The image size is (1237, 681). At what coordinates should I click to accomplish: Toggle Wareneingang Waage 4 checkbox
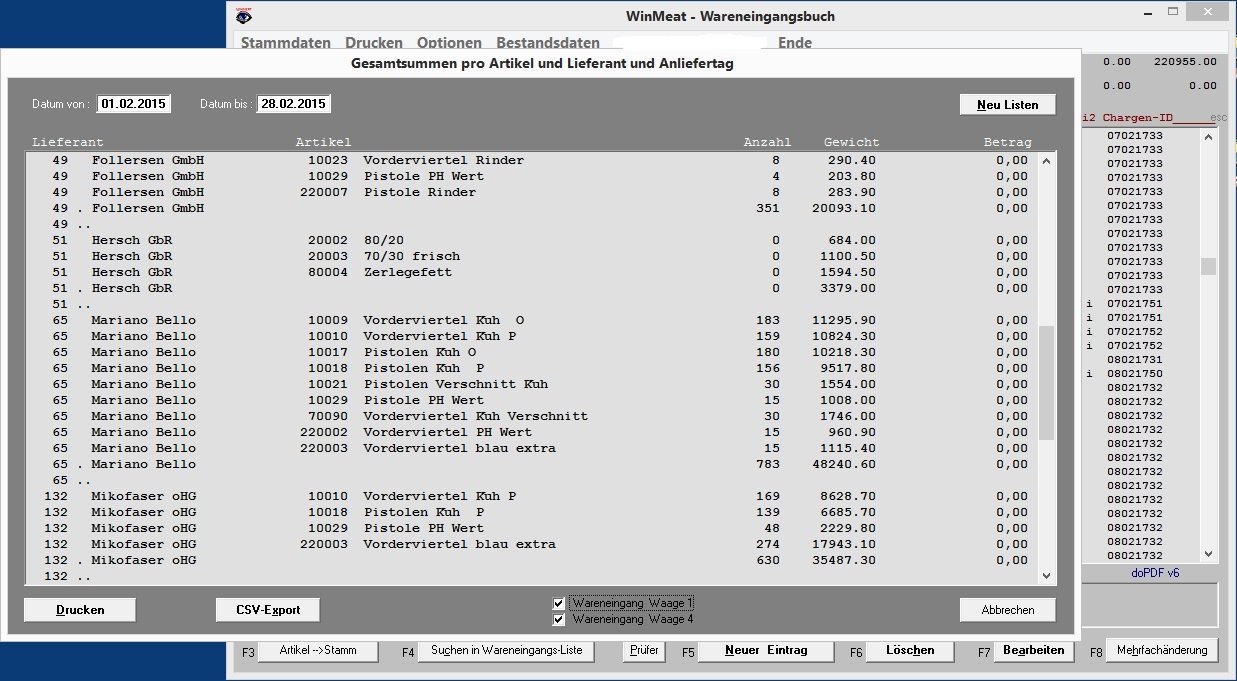click(x=559, y=620)
